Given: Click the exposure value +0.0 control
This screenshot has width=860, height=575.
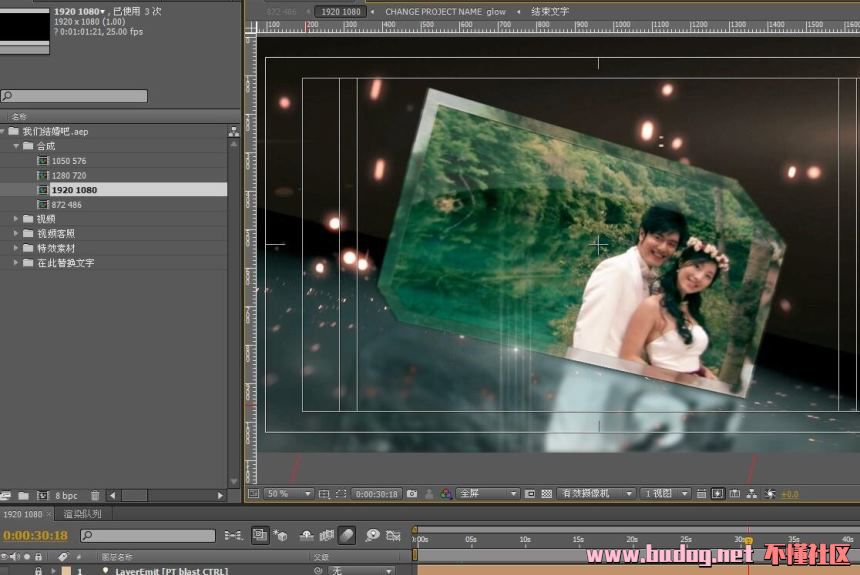Looking at the screenshot, I should point(790,494).
